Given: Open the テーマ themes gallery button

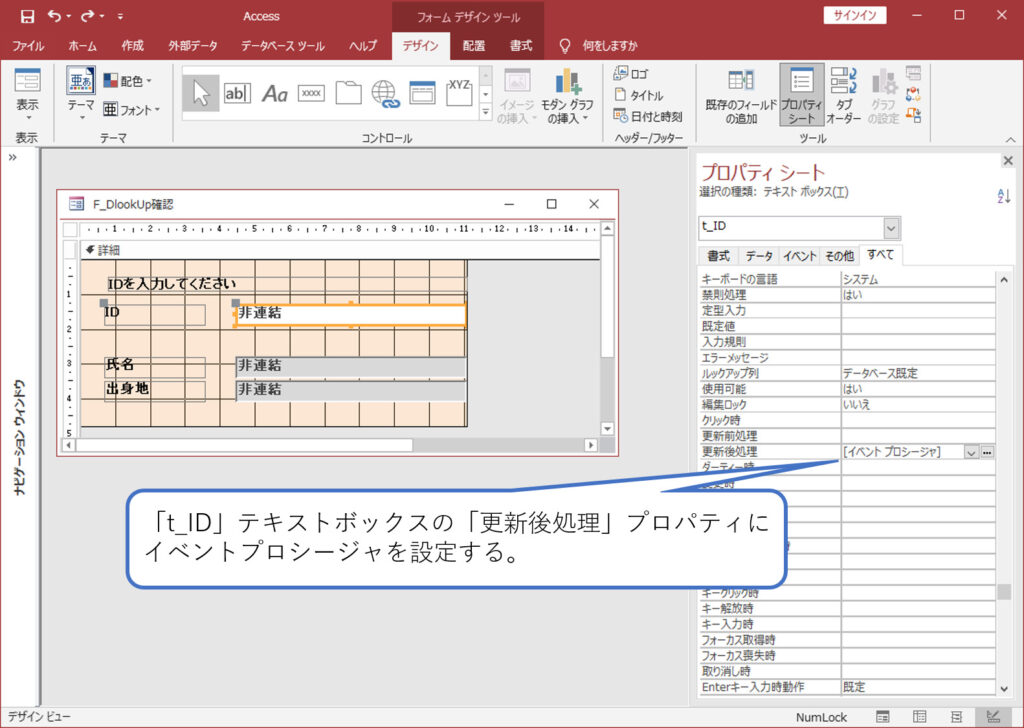Looking at the screenshot, I should point(82,94).
